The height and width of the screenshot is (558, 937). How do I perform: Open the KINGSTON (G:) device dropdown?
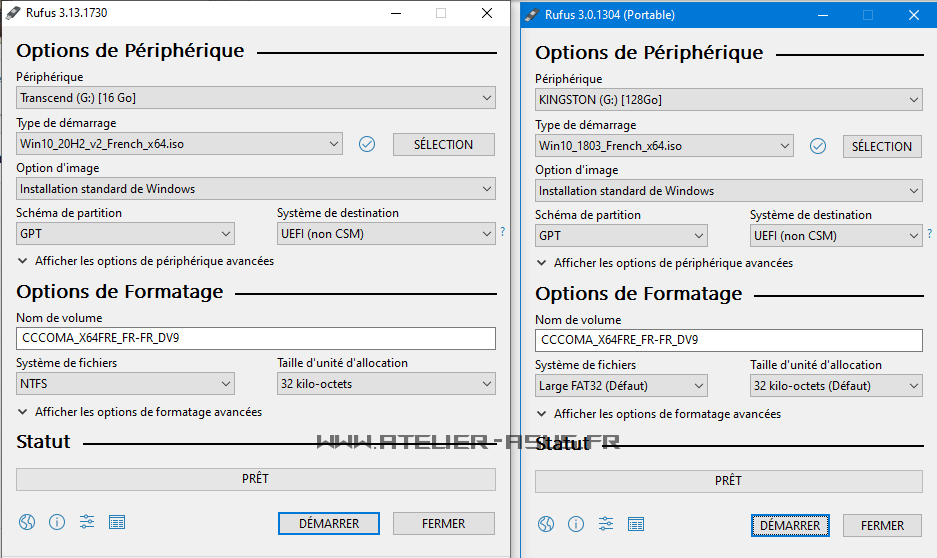[x=728, y=99]
